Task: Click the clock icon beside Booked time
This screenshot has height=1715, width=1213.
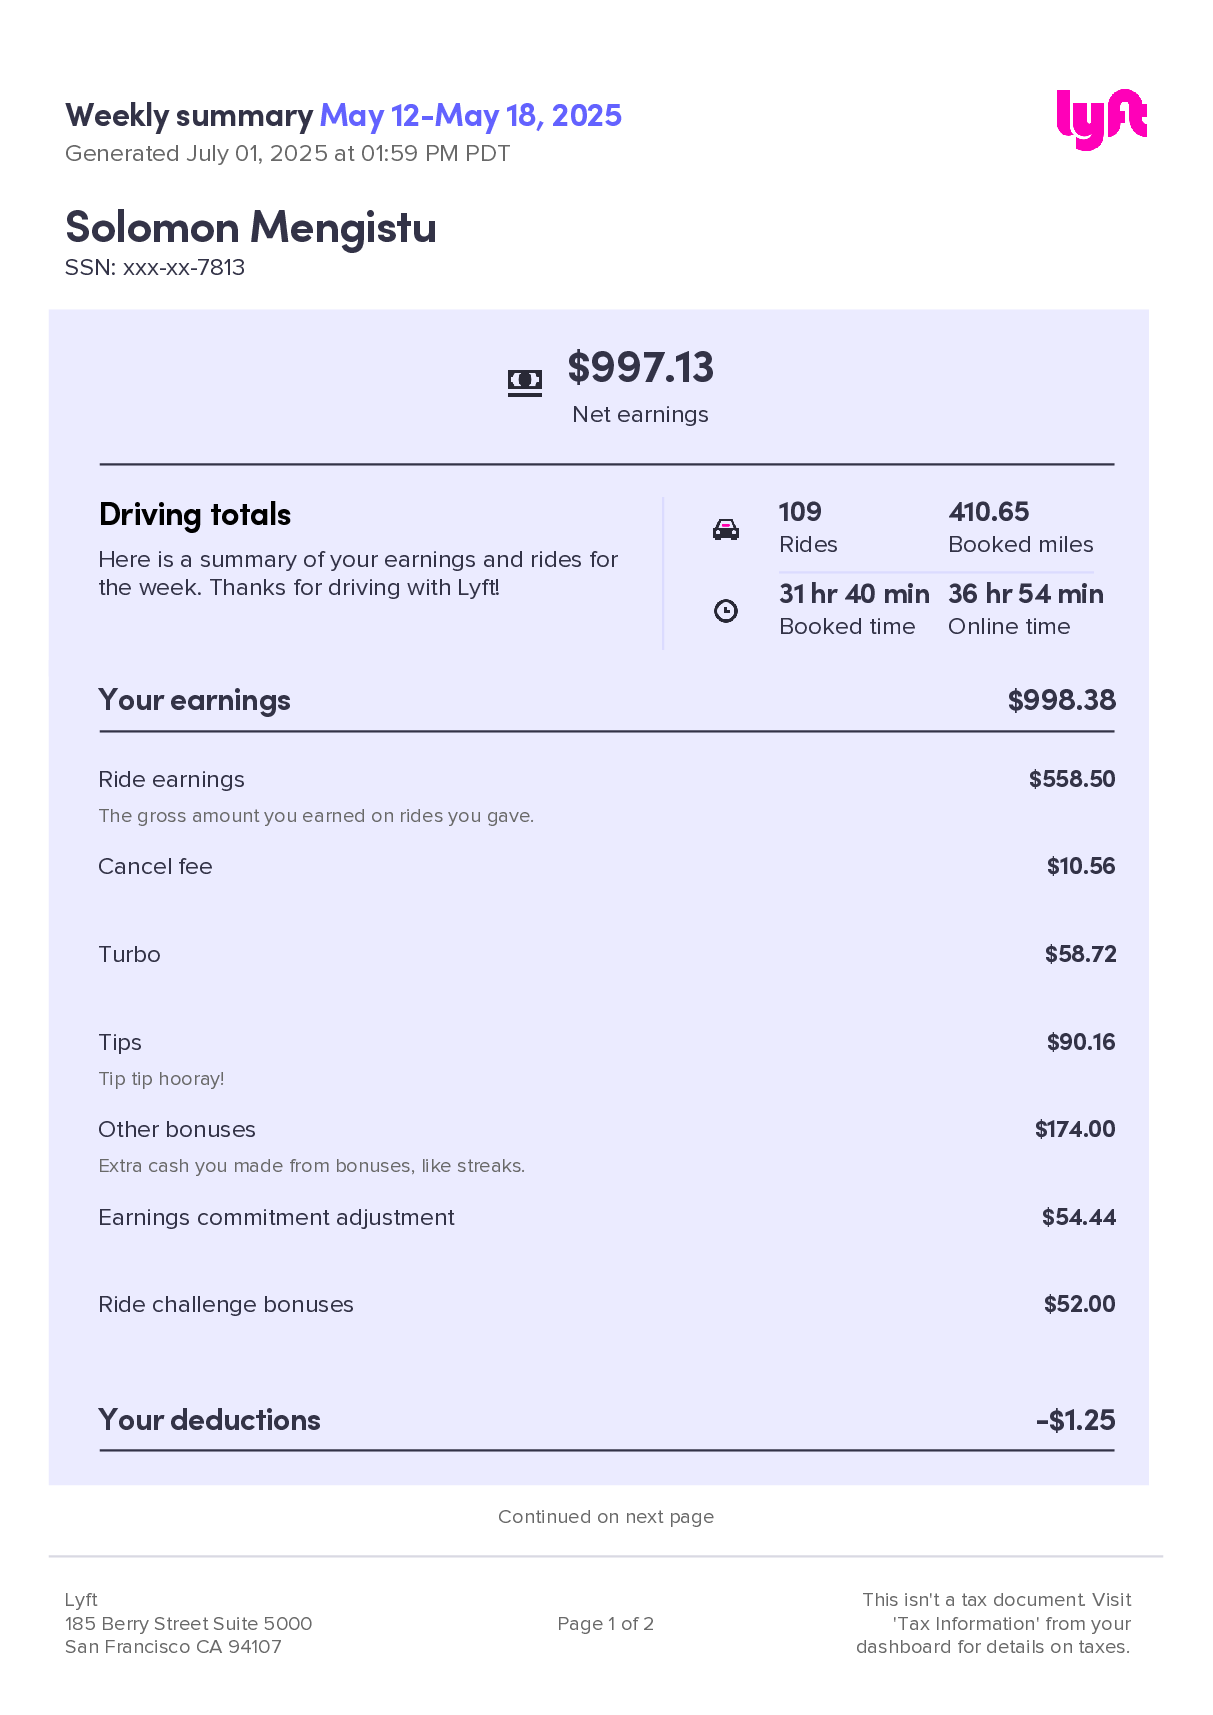Action: (x=726, y=611)
